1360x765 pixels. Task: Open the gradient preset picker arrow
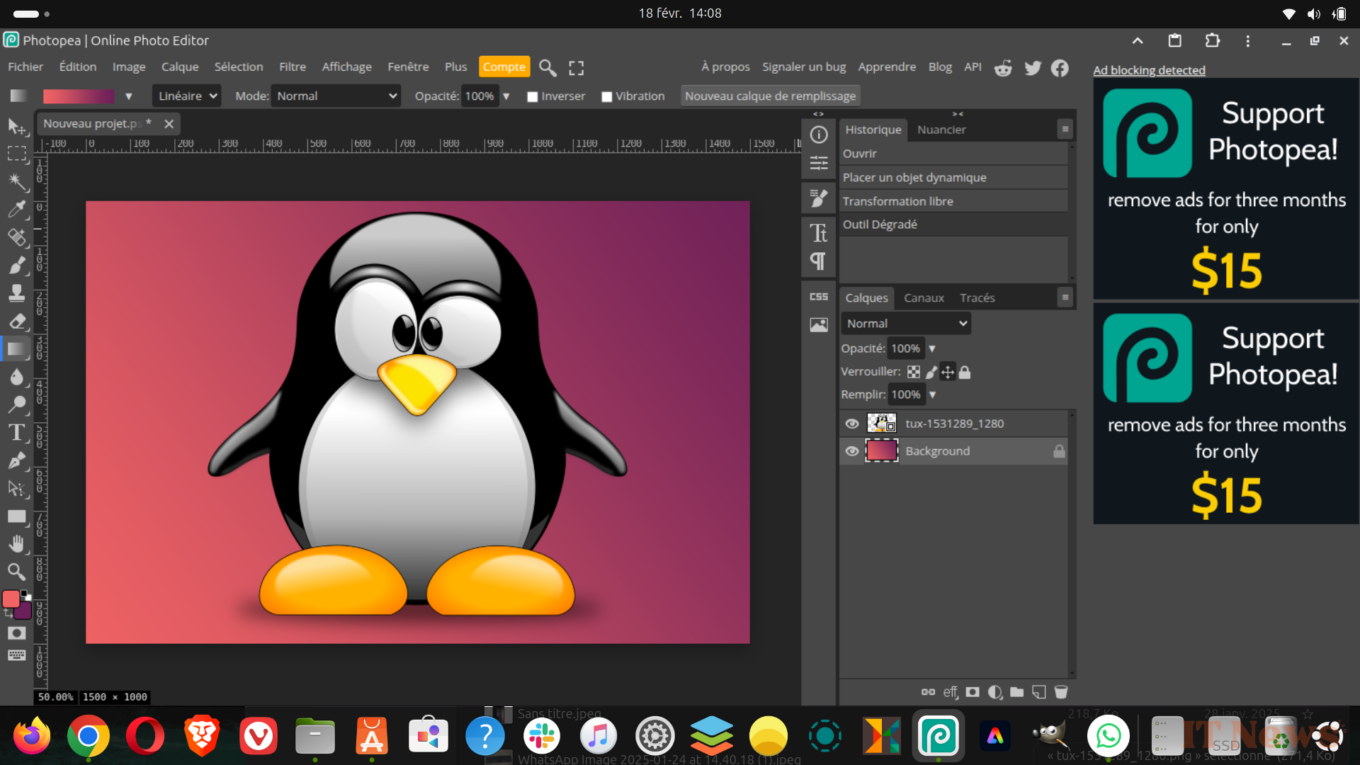tap(129, 97)
